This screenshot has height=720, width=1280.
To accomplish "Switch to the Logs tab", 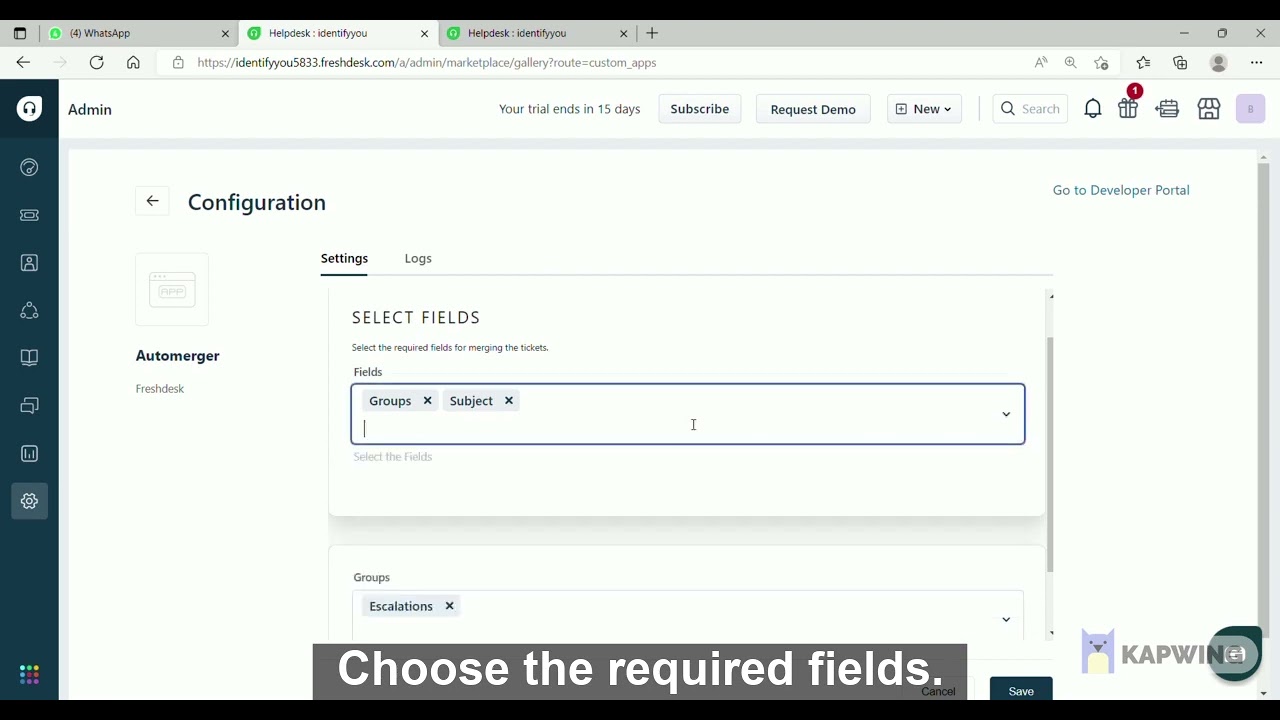I will [x=418, y=258].
